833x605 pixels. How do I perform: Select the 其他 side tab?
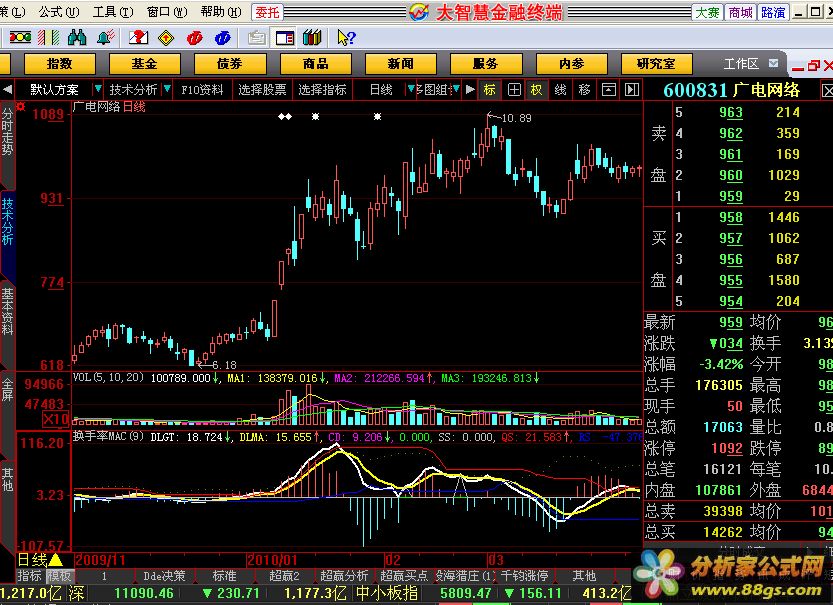(7, 479)
